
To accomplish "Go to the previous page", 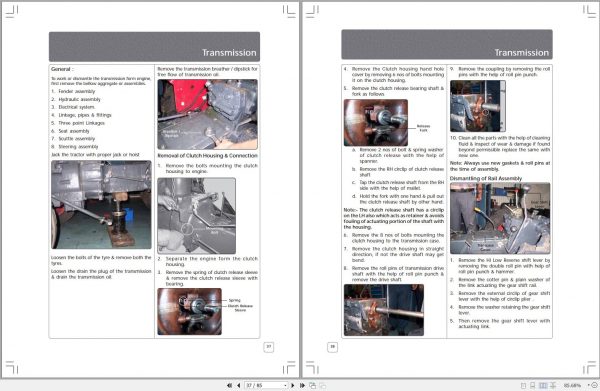I will (238, 385).
